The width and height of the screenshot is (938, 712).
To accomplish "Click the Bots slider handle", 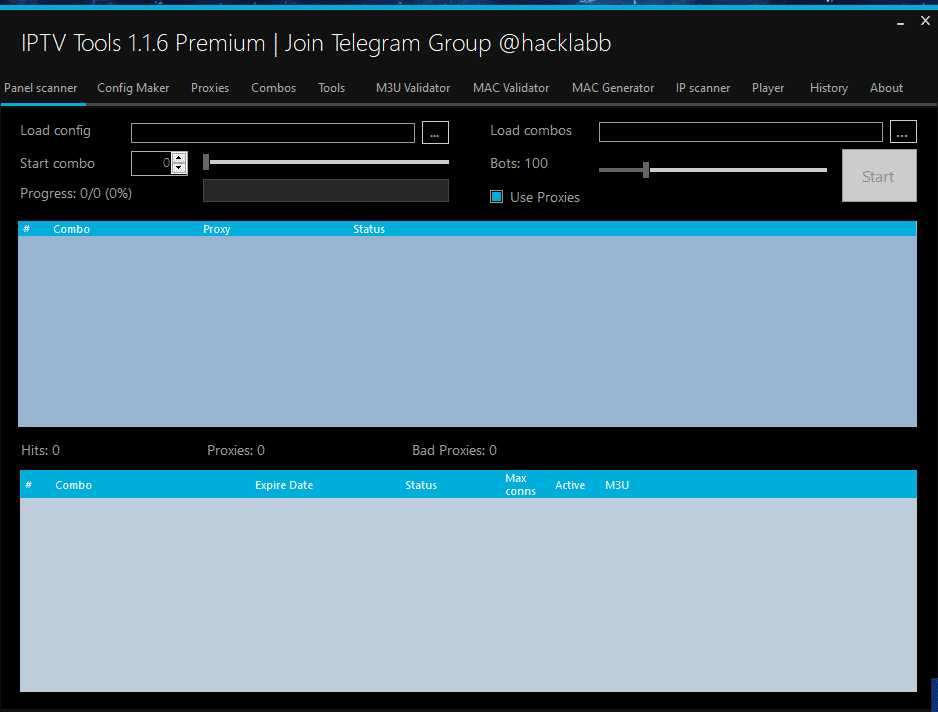I will coord(646,170).
